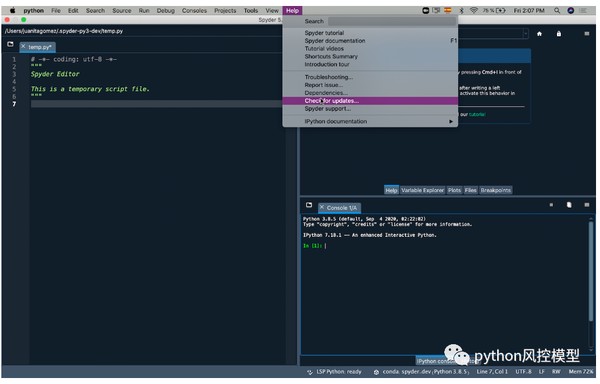This screenshot has height=384, width=600.
Task: Switch to the Variable Explorer tab
Action: click(x=422, y=190)
